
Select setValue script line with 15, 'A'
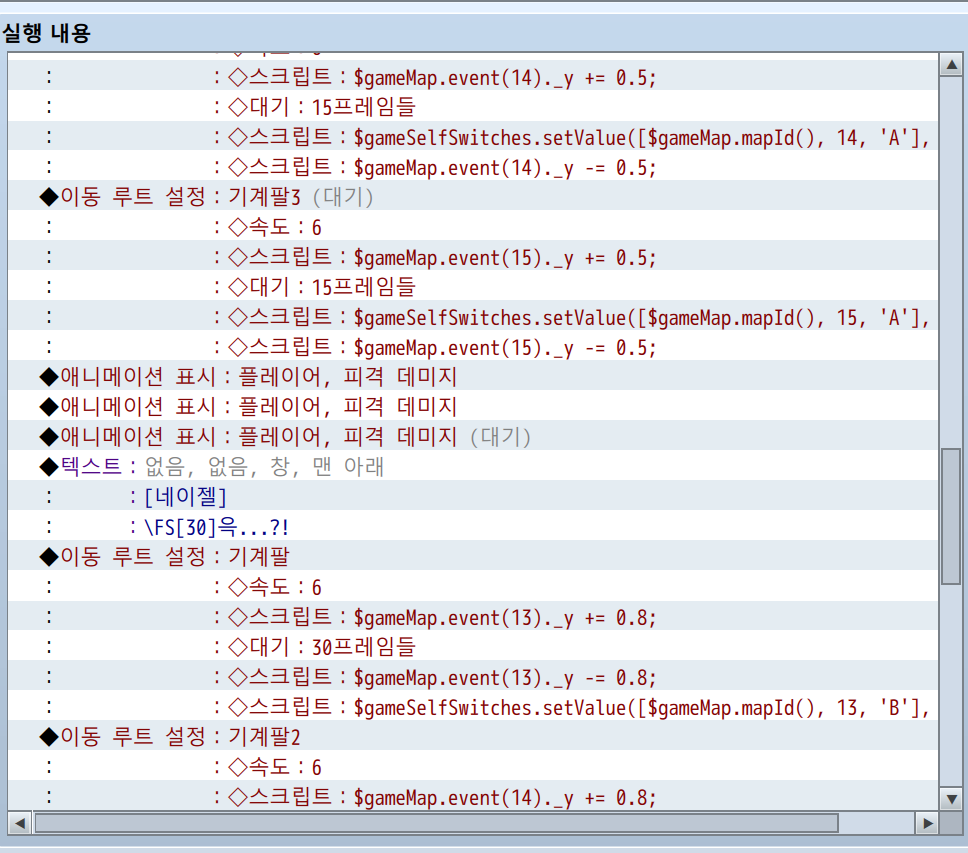point(473,317)
